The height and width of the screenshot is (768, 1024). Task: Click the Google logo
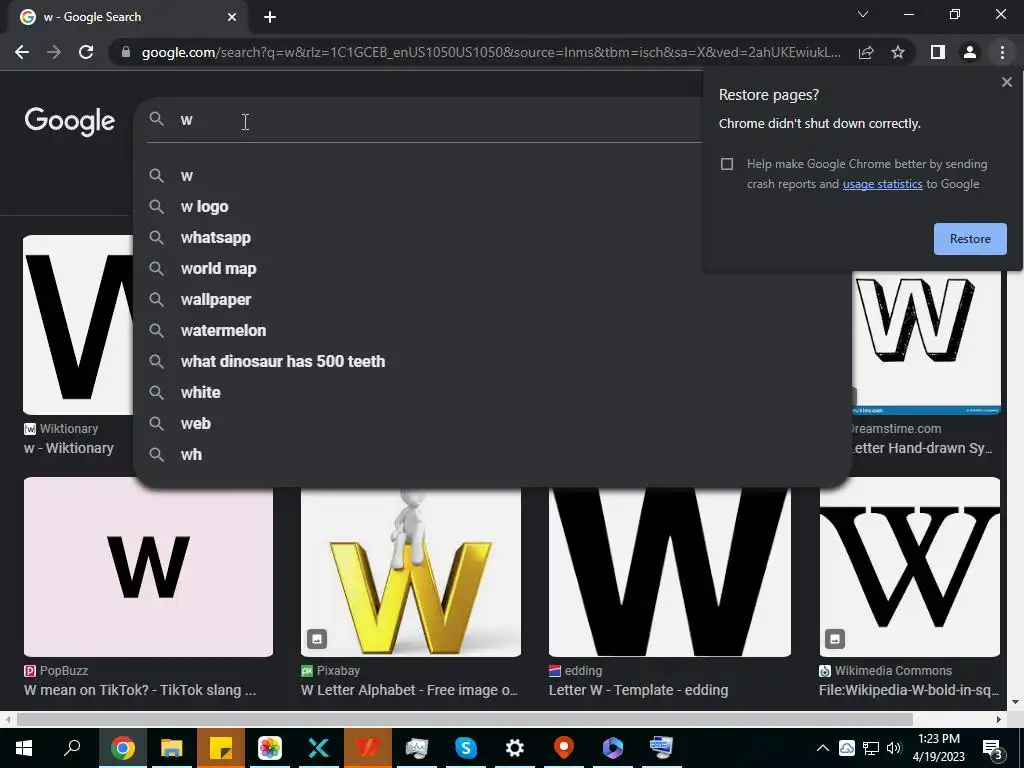[x=70, y=121]
